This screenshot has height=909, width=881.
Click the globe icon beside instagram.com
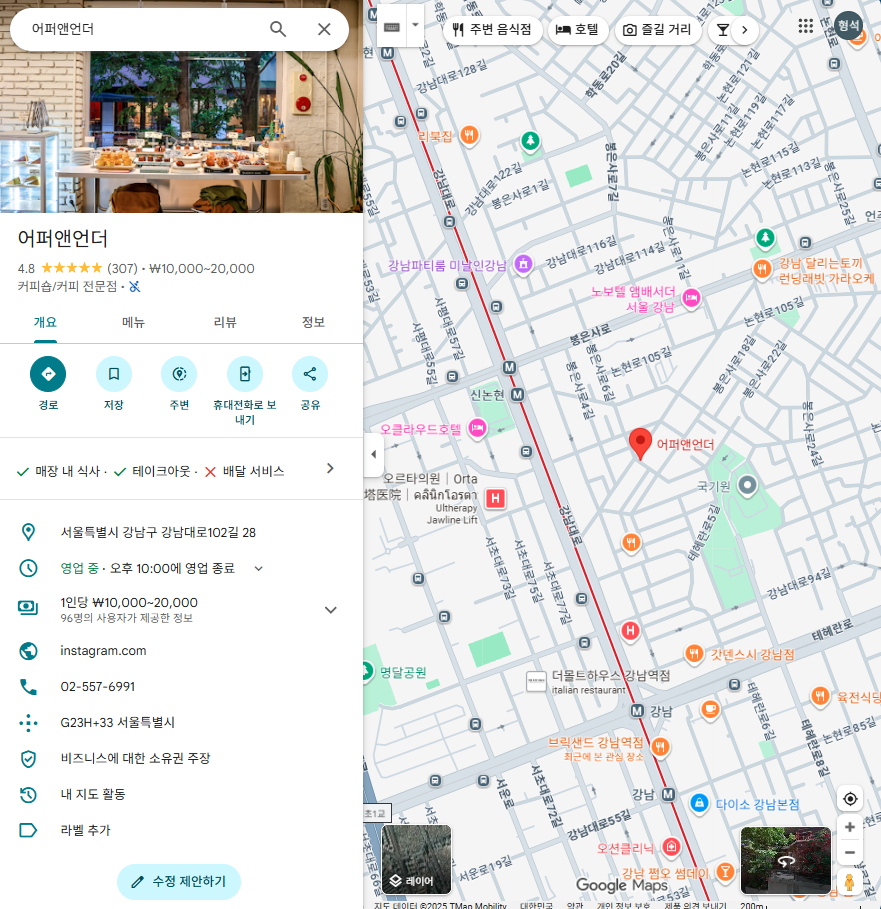pyautogui.click(x=28, y=651)
